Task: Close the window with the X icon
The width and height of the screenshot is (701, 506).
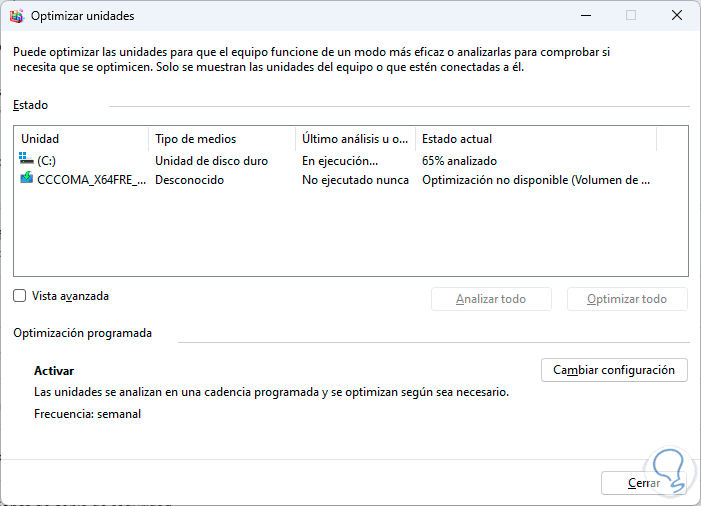Action: point(677,16)
